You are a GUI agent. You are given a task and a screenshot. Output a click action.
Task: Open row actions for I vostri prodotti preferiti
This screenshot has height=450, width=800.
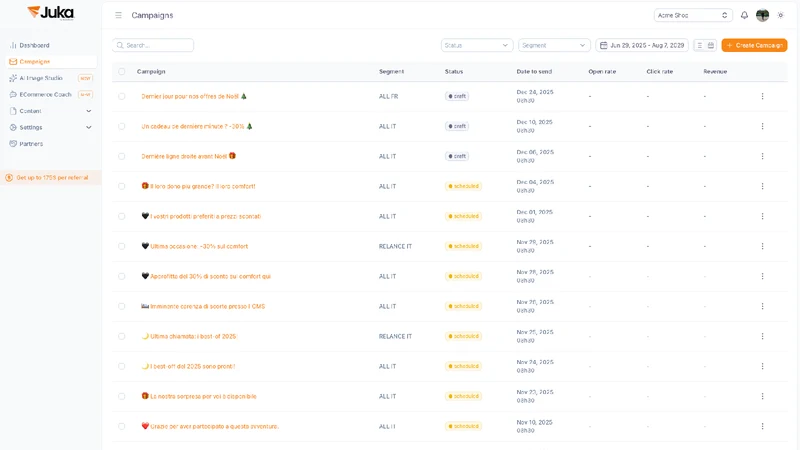point(762,216)
